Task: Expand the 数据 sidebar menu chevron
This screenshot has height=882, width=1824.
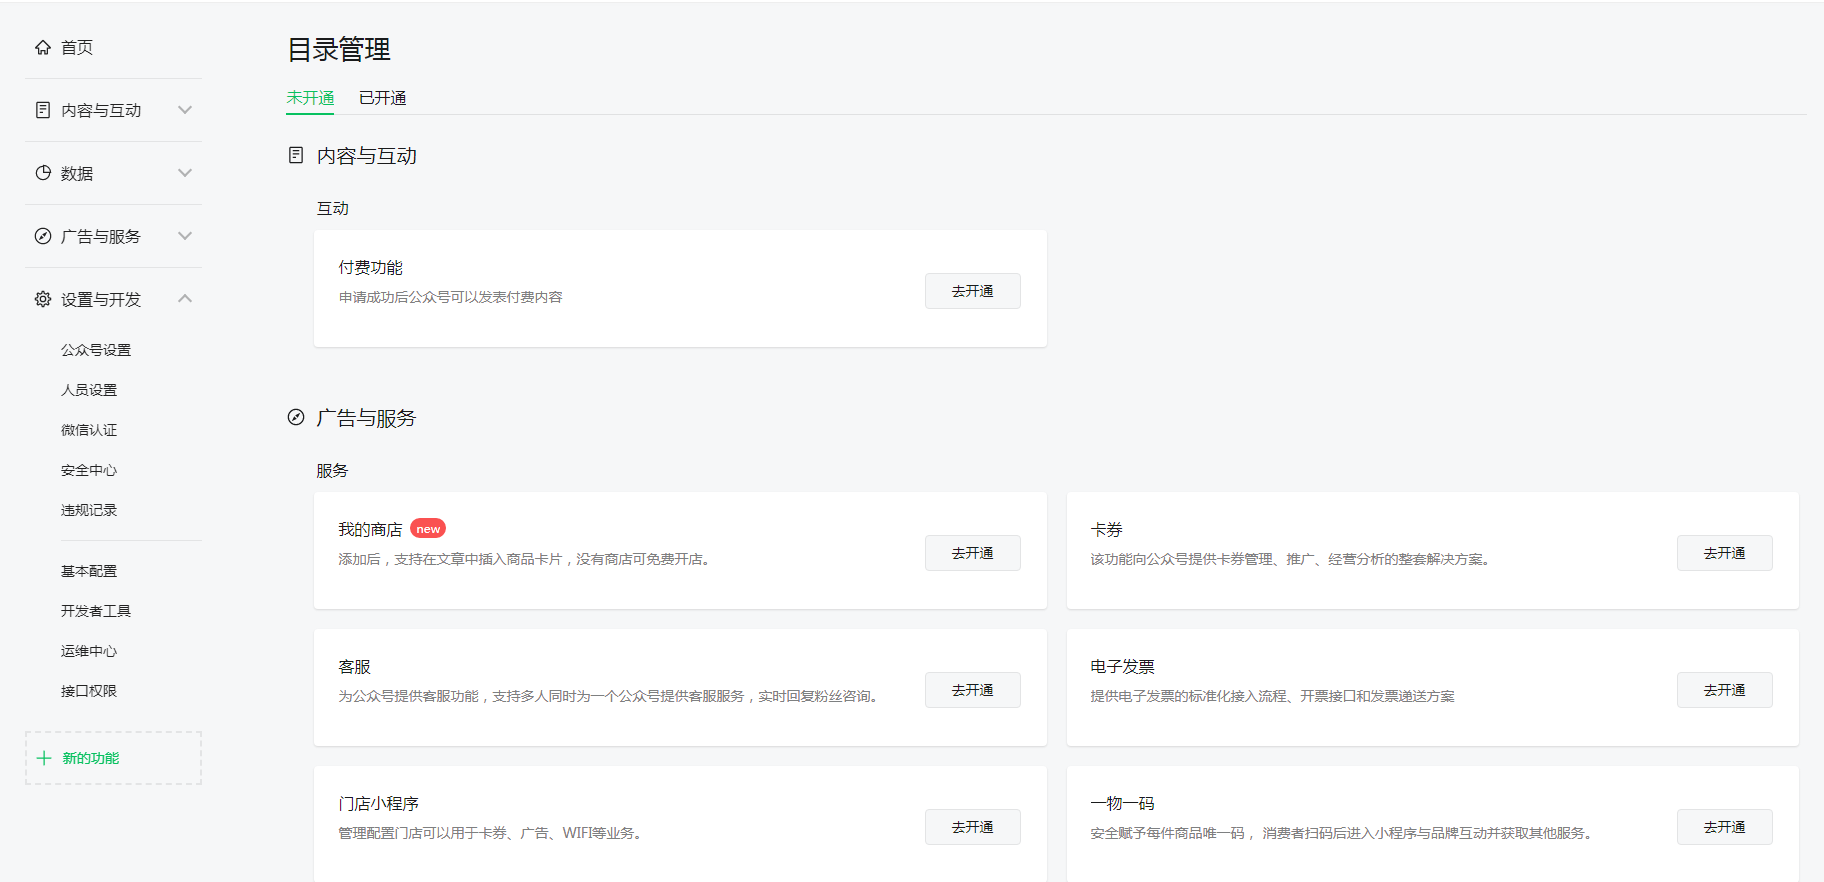Action: tap(185, 173)
